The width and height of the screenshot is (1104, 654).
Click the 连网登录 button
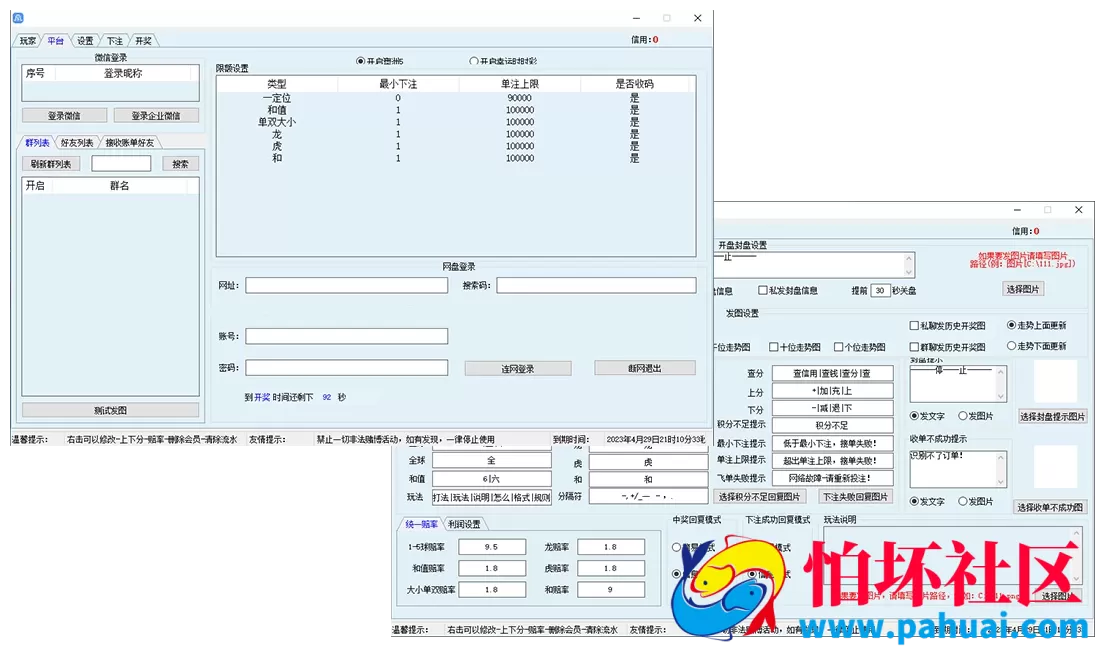517,369
